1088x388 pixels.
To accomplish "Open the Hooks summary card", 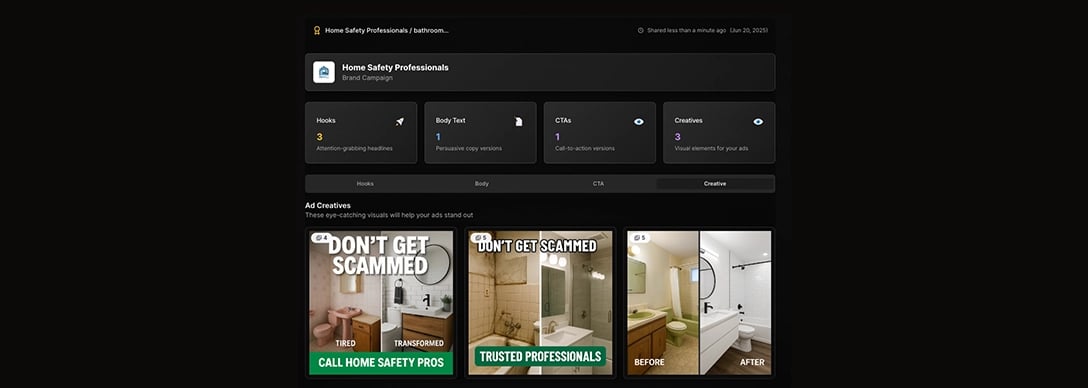I will coord(361,133).
